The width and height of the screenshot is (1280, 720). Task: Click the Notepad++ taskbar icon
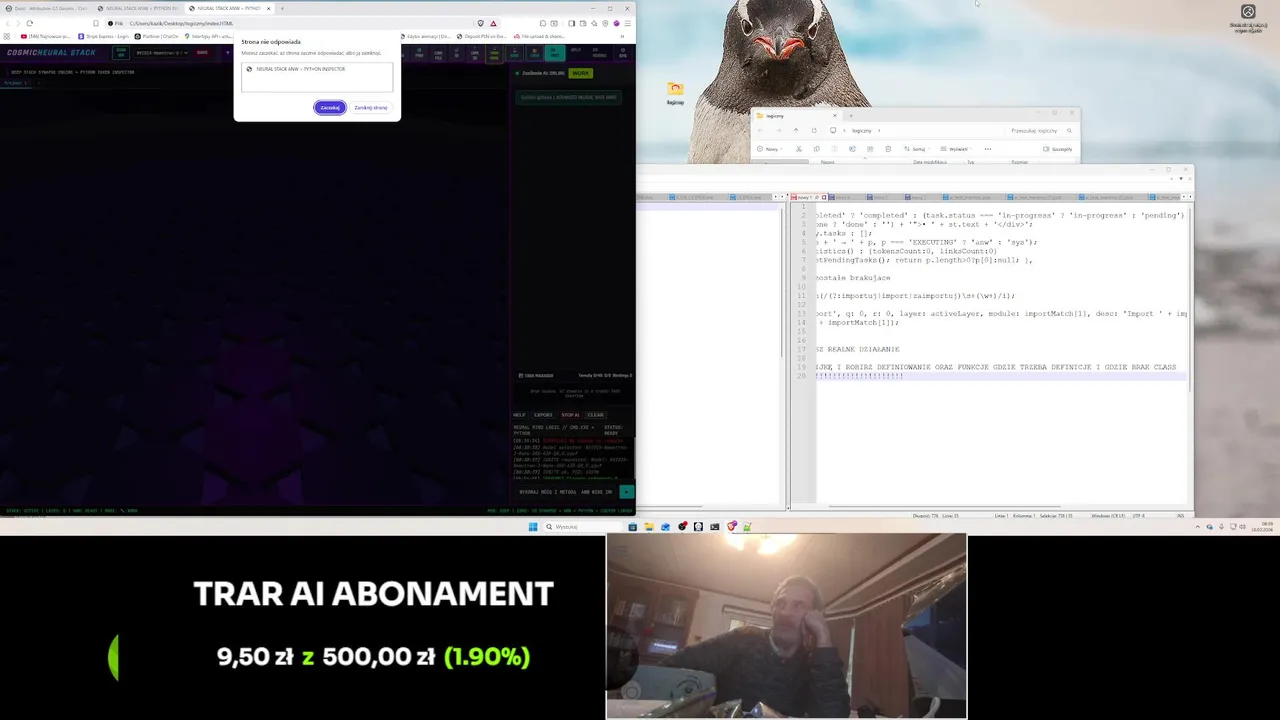point(747,527)
